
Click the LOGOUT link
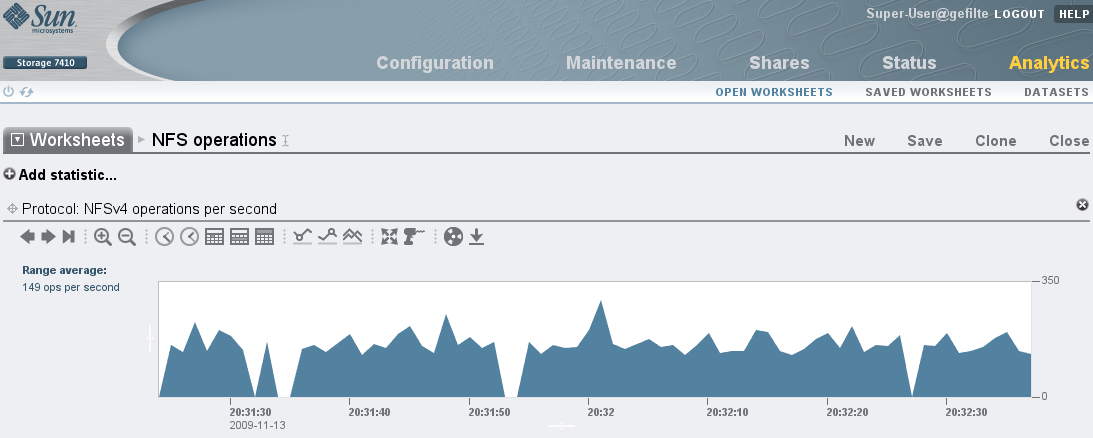click(x=1019, y=14)
